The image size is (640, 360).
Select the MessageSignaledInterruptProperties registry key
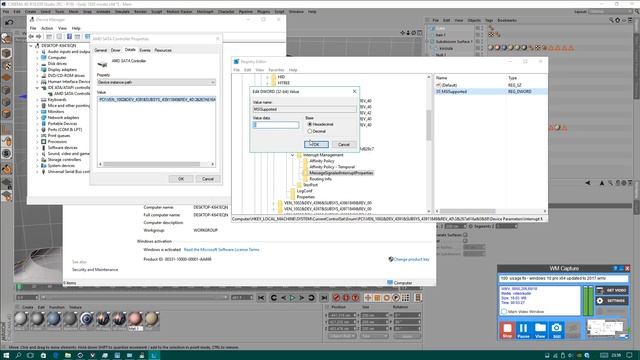point(341,173)
